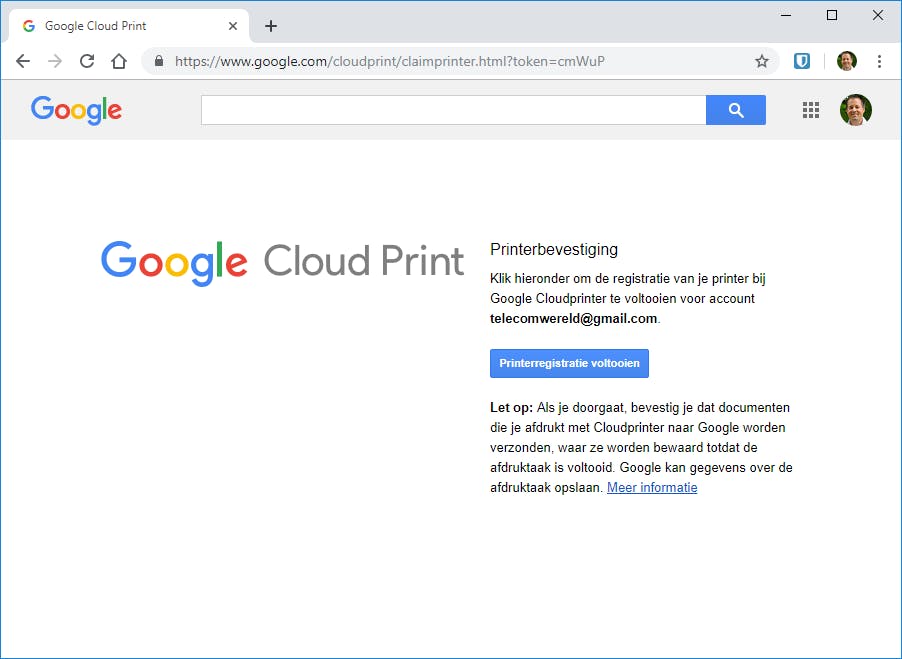Image resolution: width=902 pixels, height=659 pixels.
Task: Select the Google Cloud Print tab
Action: [x=129, y=26]
